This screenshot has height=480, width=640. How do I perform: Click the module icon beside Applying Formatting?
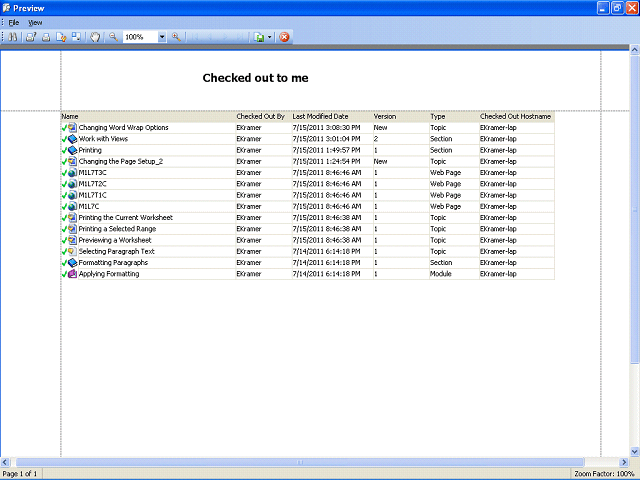pos(72,274)
